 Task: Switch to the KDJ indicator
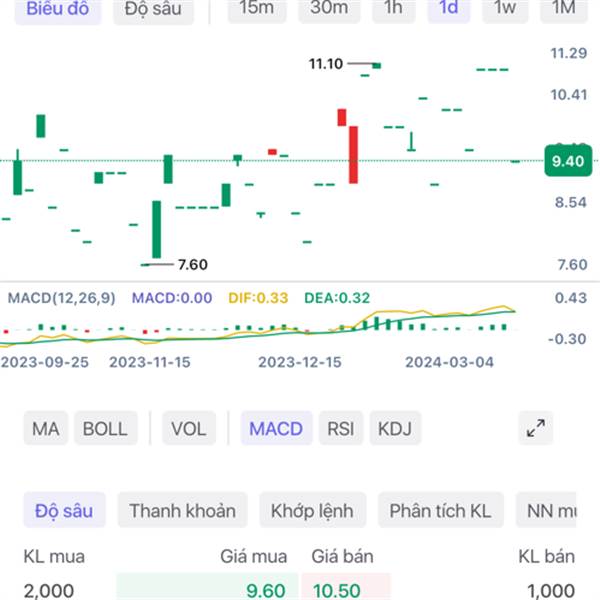(395, 428)
